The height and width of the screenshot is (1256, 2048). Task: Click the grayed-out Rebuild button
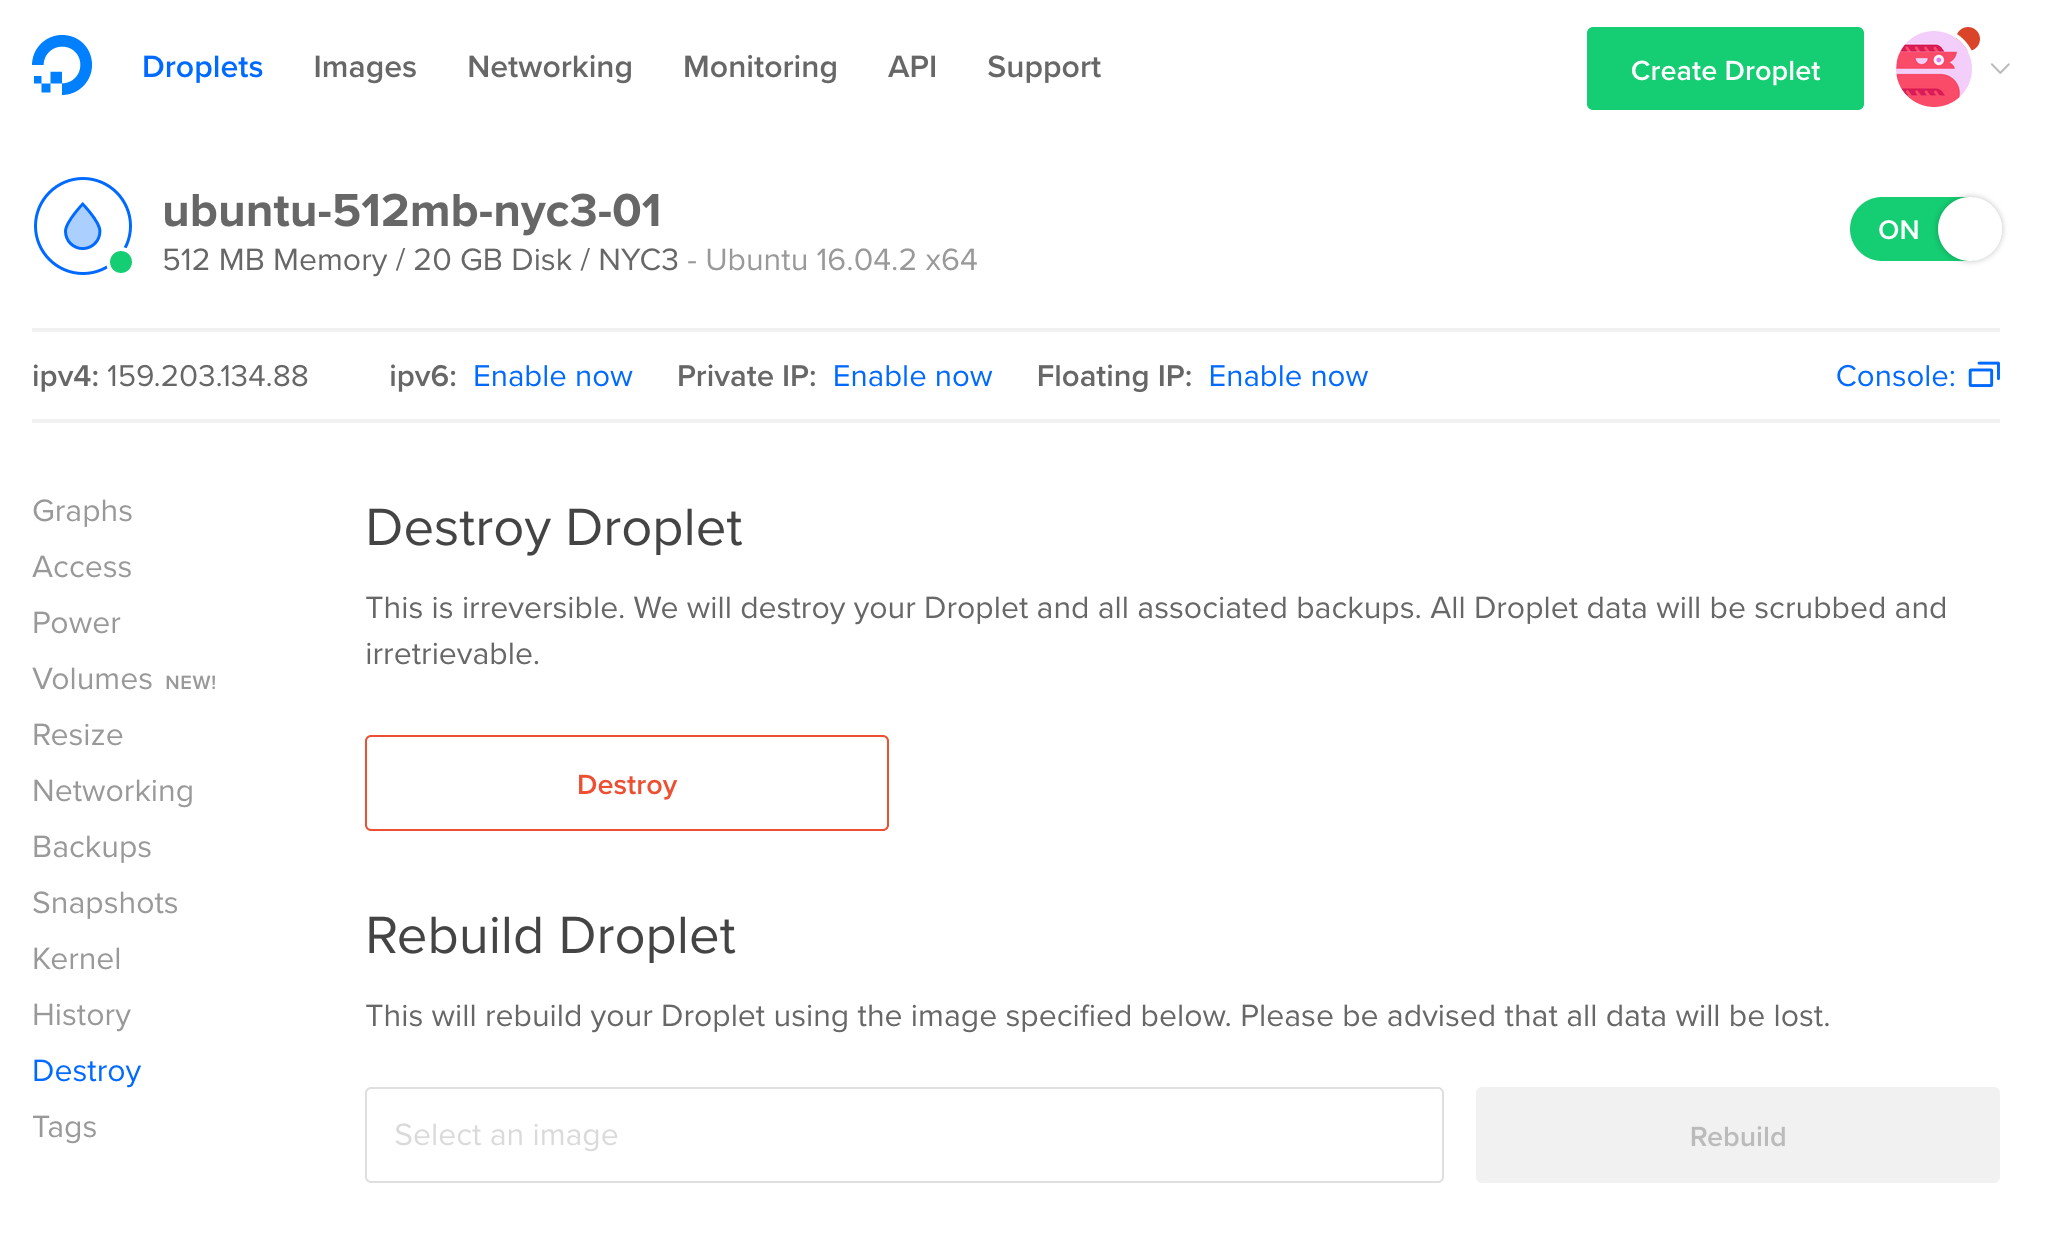tap(1737, 1135)
